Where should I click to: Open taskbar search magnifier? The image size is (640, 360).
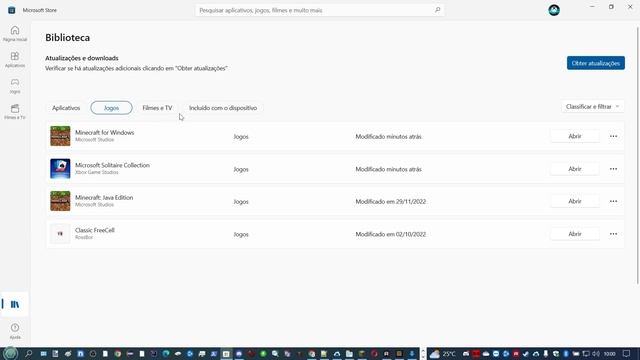(29, 353)
